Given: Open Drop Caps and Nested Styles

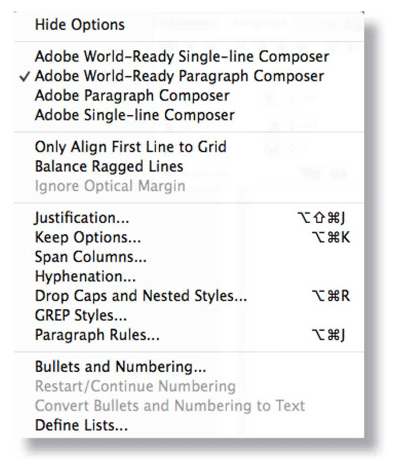Looking at the screenshot, I should coord(189,296).
